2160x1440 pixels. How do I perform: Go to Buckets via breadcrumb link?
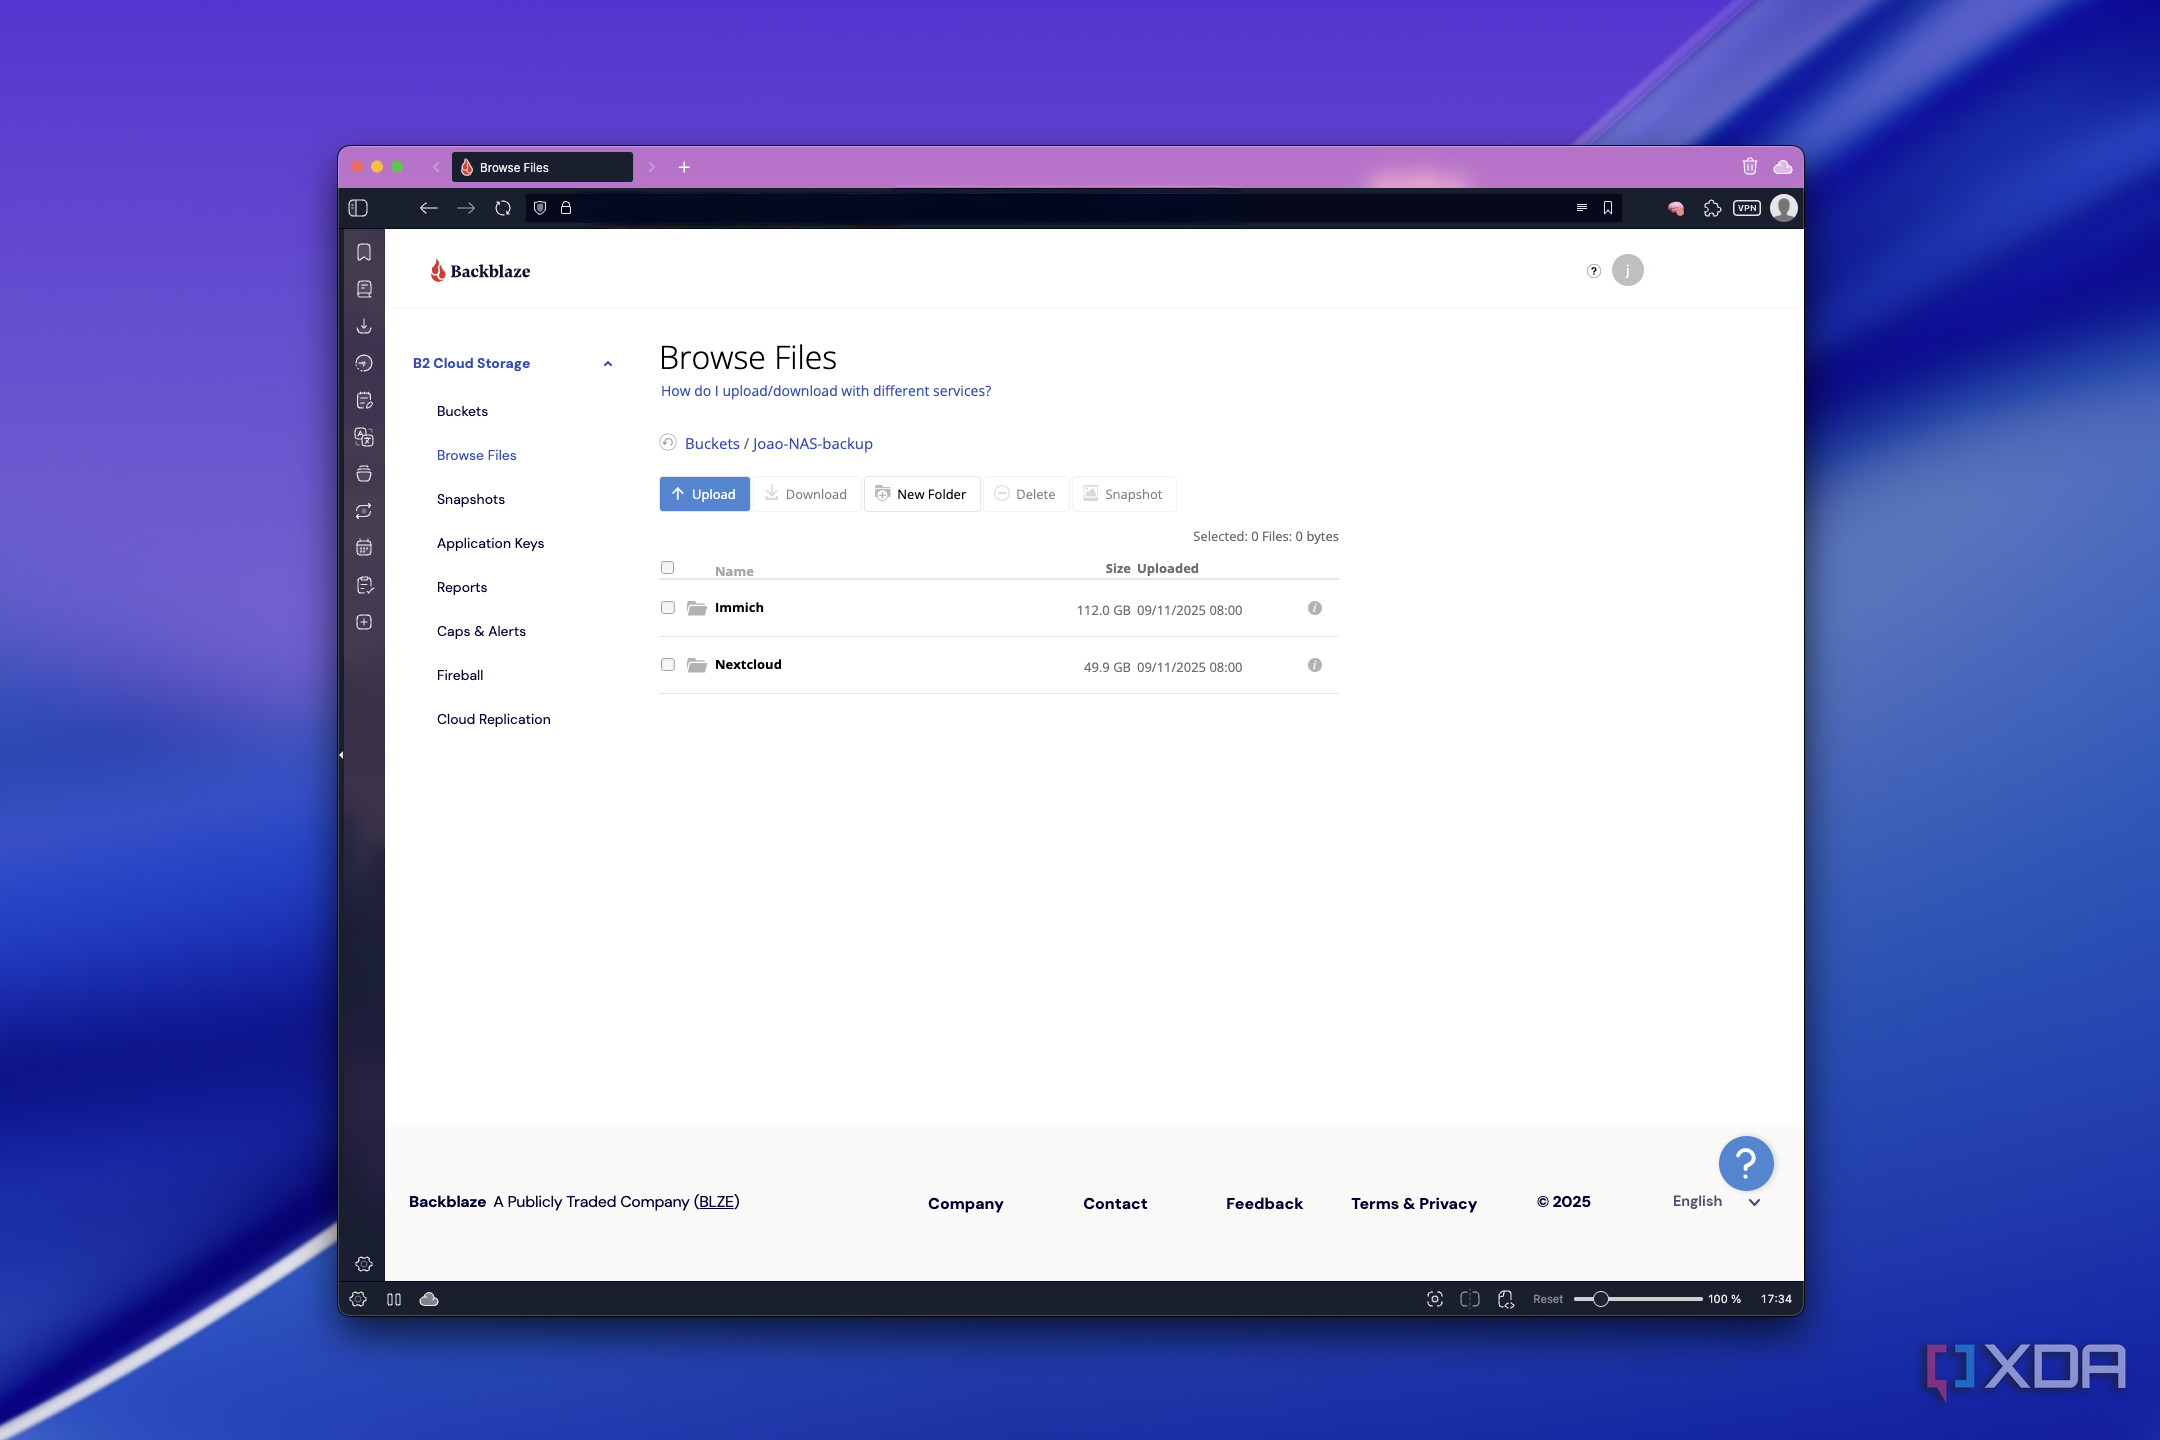[712, 443]
